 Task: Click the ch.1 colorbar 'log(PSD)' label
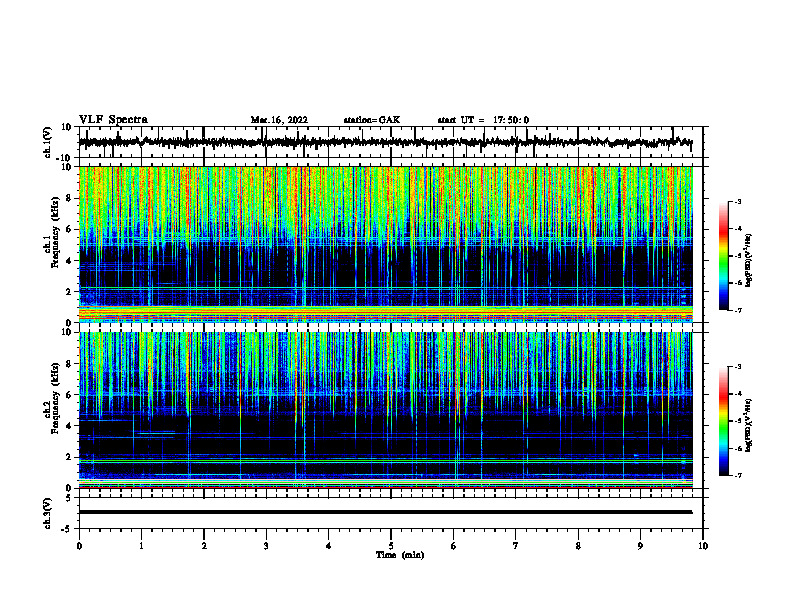point(749,261)
